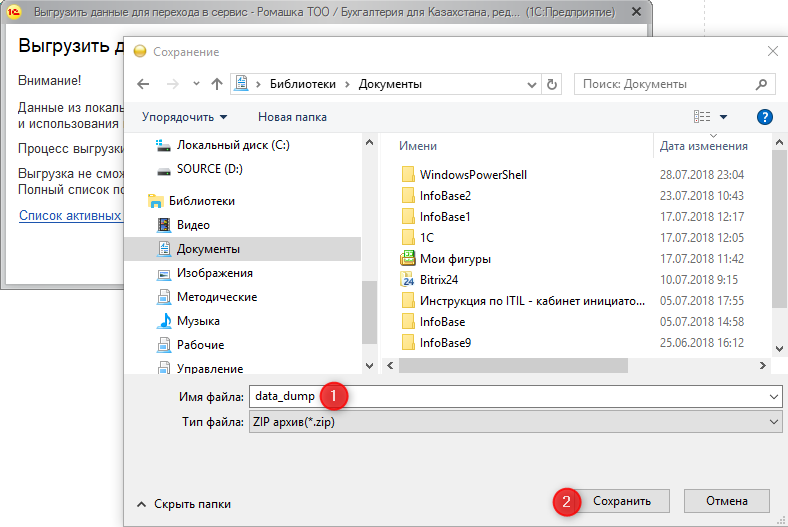This screenshot has width=788, height=527.
Task: Change the view layout icon
Action: (702, 117)
